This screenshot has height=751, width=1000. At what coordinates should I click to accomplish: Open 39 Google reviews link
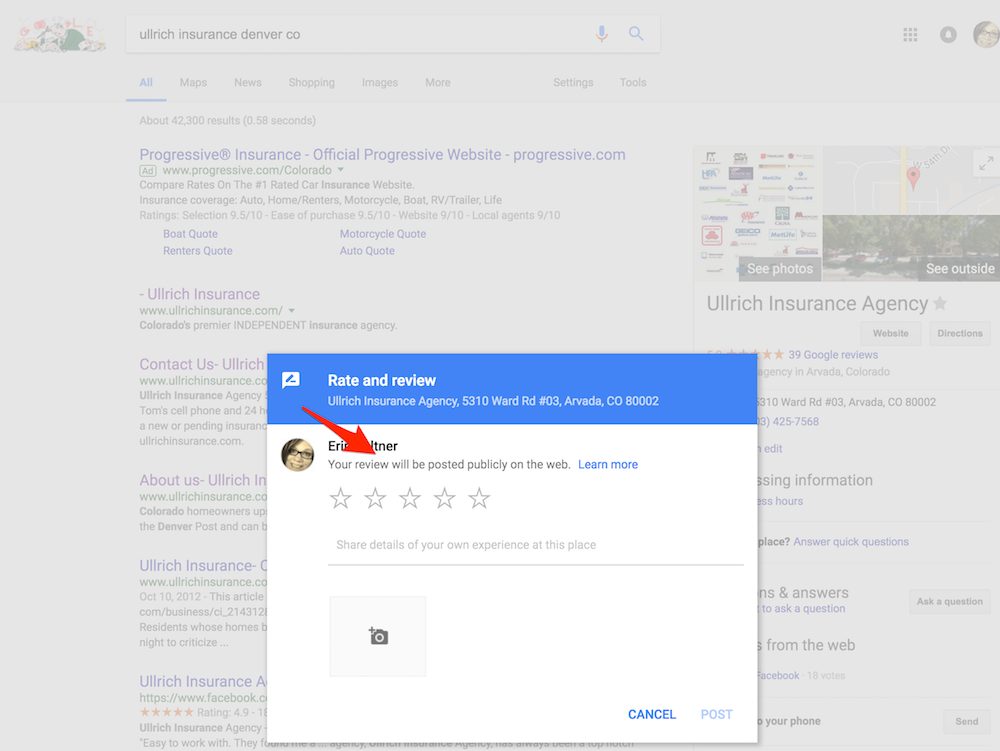pos(833,354)
